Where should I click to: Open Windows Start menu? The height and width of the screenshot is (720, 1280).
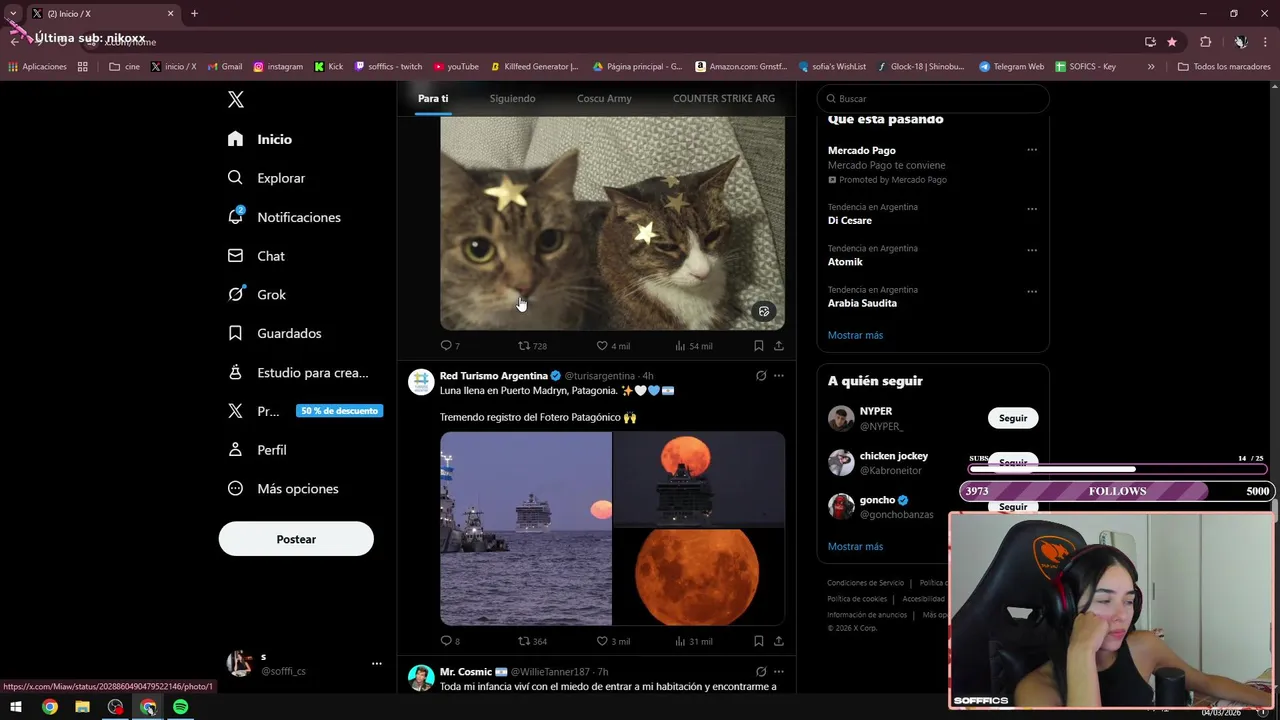tap(16, 707)
